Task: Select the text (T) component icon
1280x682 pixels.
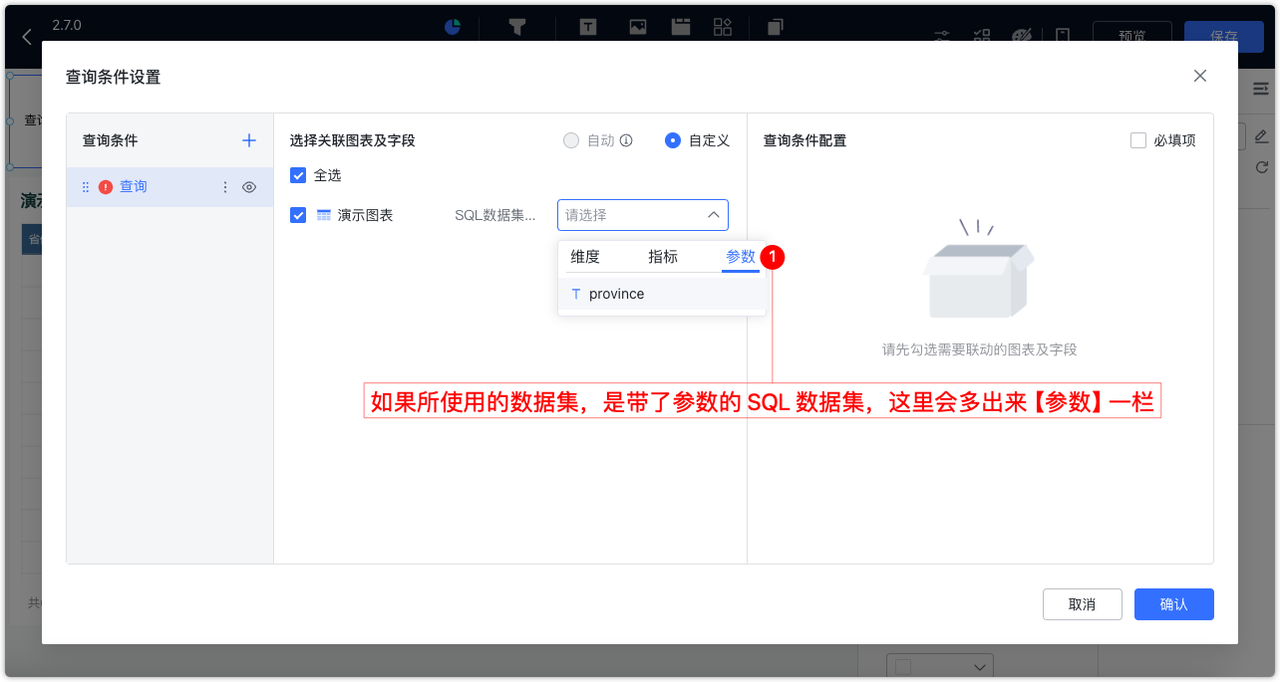Action: [588, 27]
